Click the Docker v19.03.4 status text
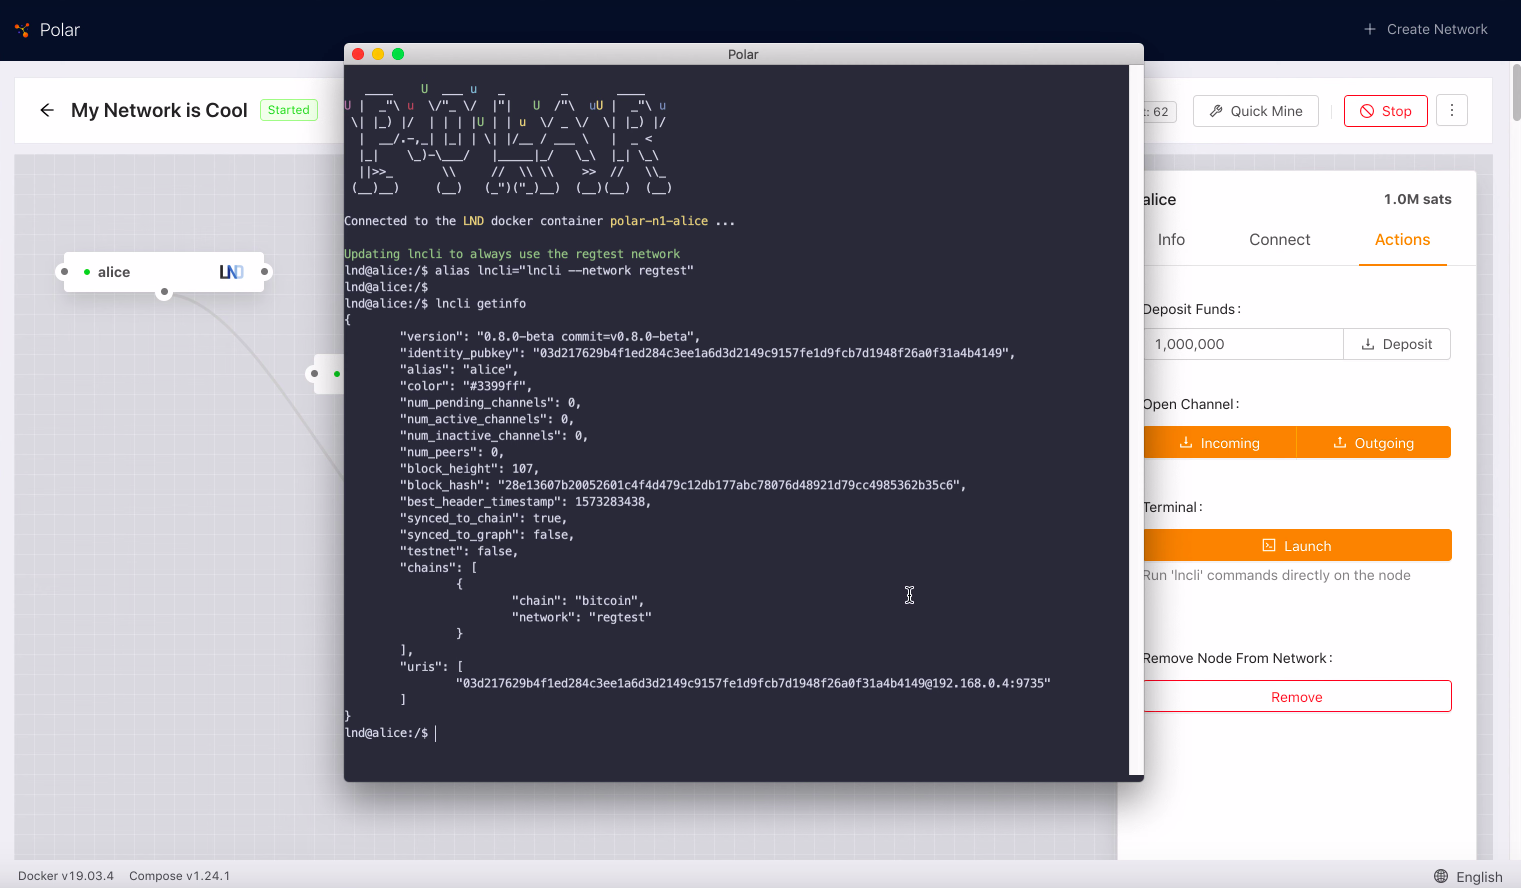 pos(66,876)
